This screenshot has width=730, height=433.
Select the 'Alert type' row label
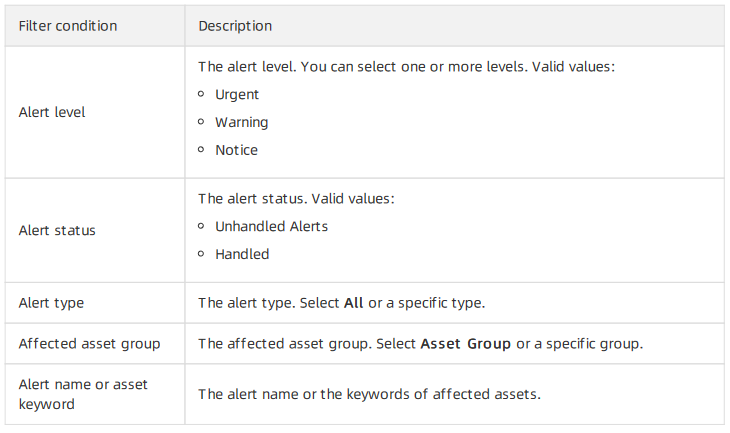pos(51,303)
